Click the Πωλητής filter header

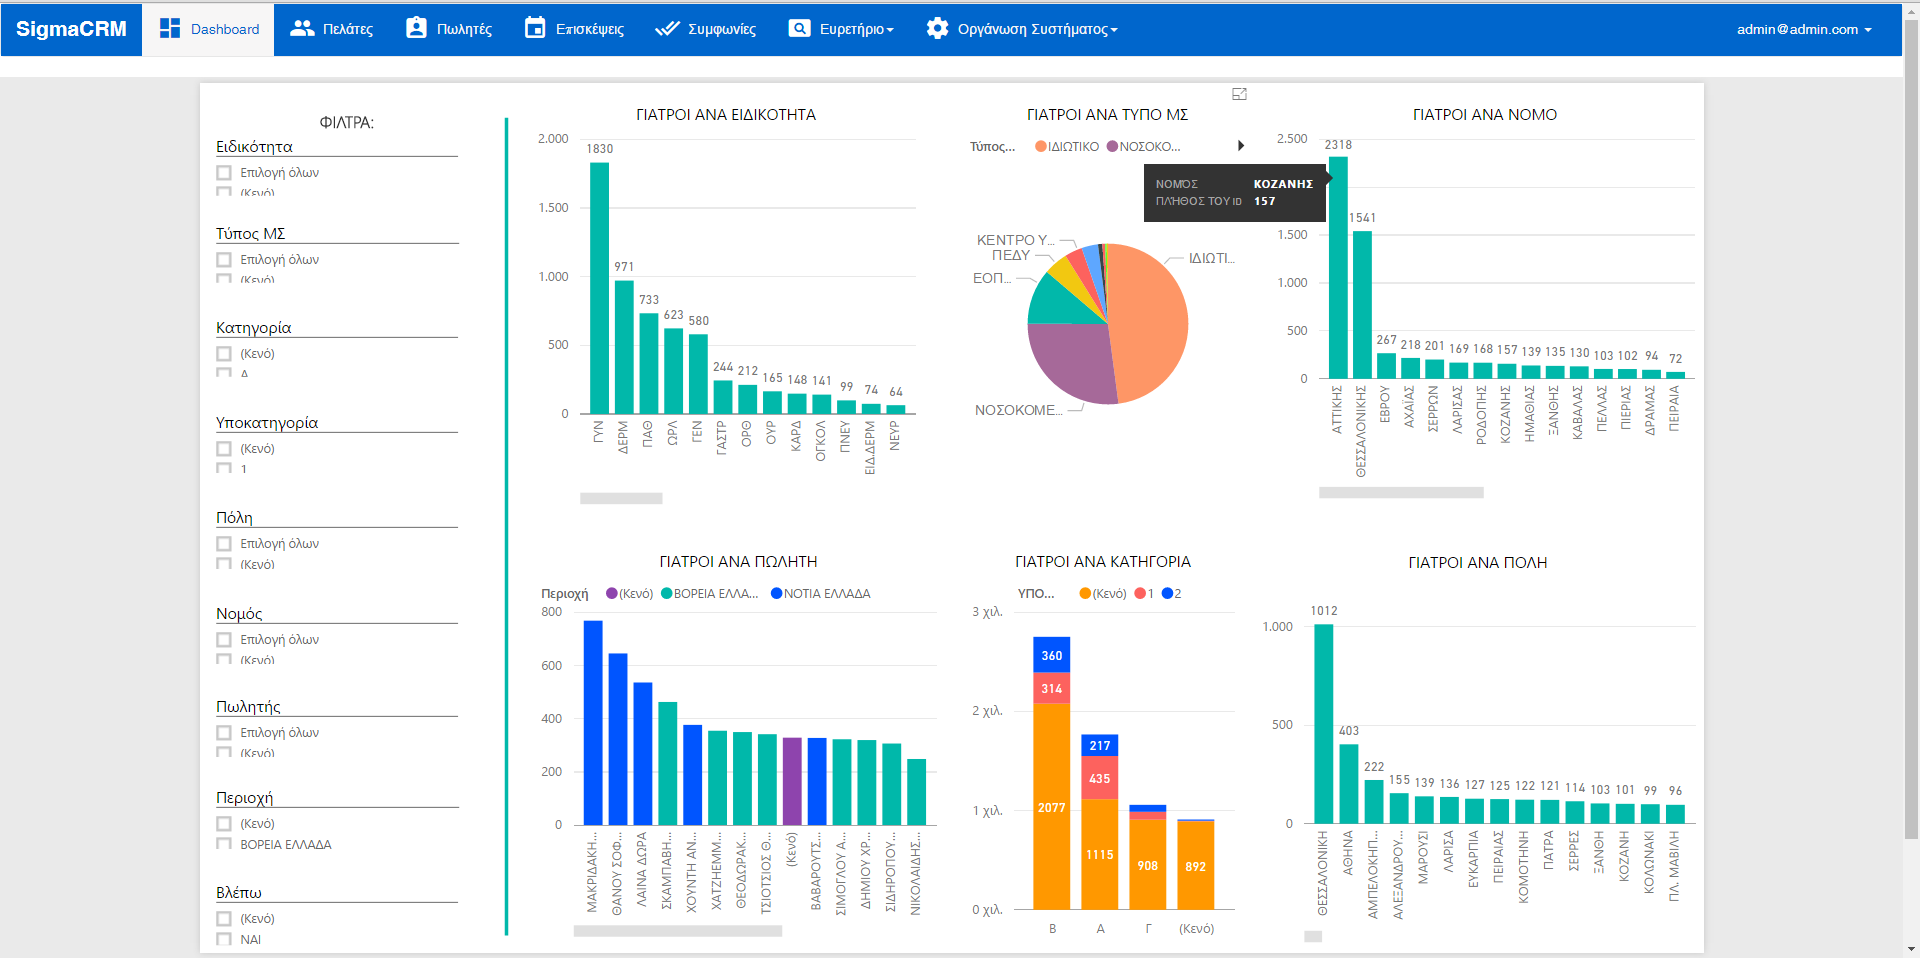click(x=248, y=707)
